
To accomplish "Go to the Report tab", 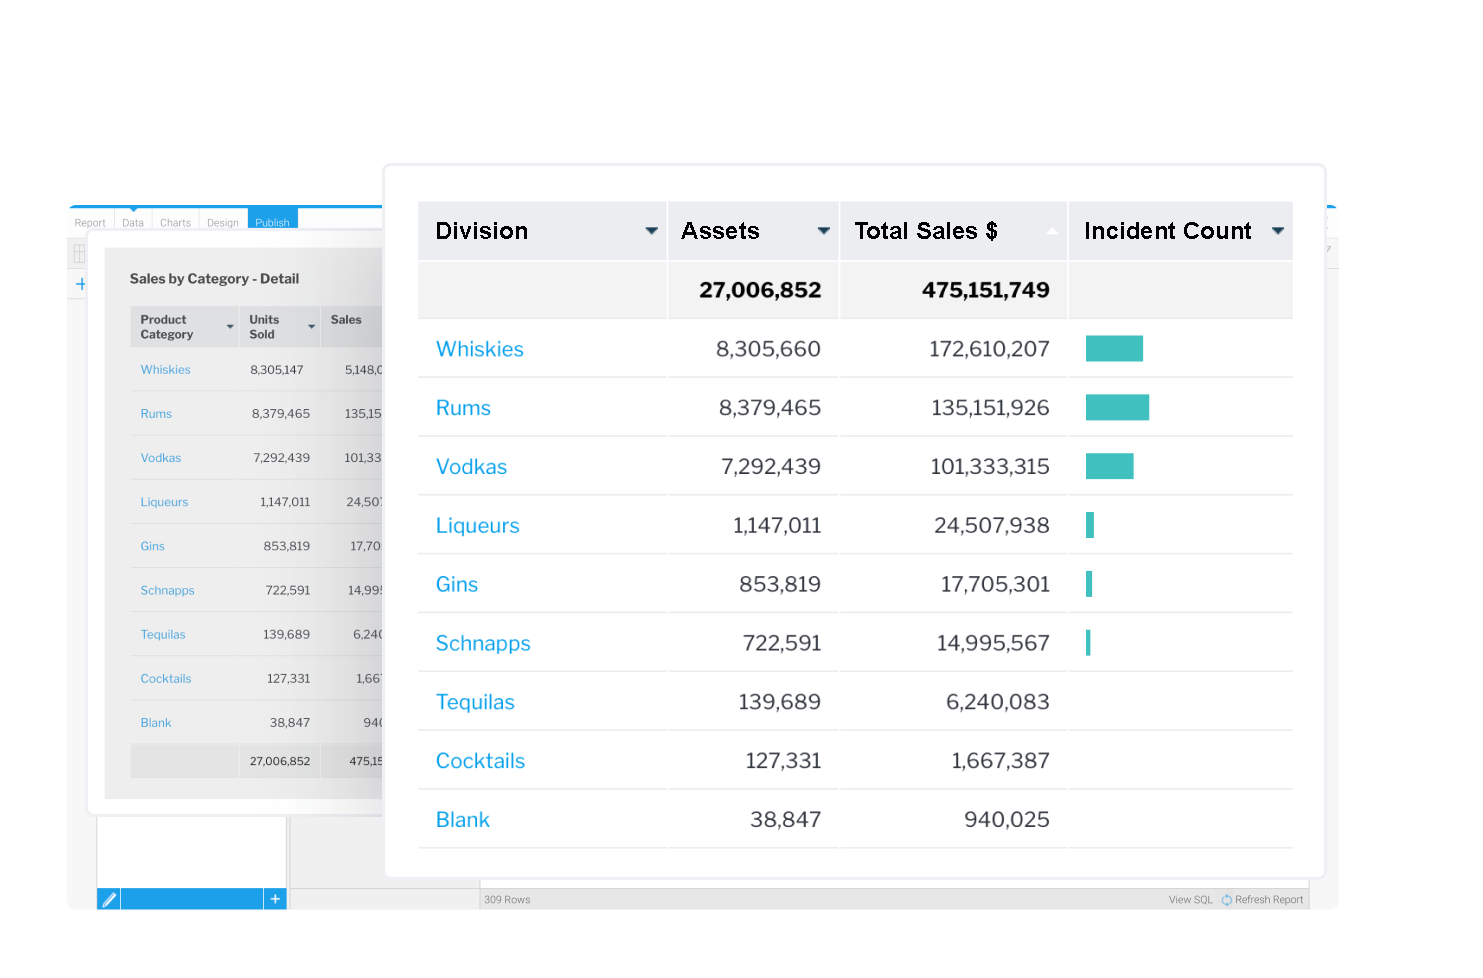I will 90,222.
